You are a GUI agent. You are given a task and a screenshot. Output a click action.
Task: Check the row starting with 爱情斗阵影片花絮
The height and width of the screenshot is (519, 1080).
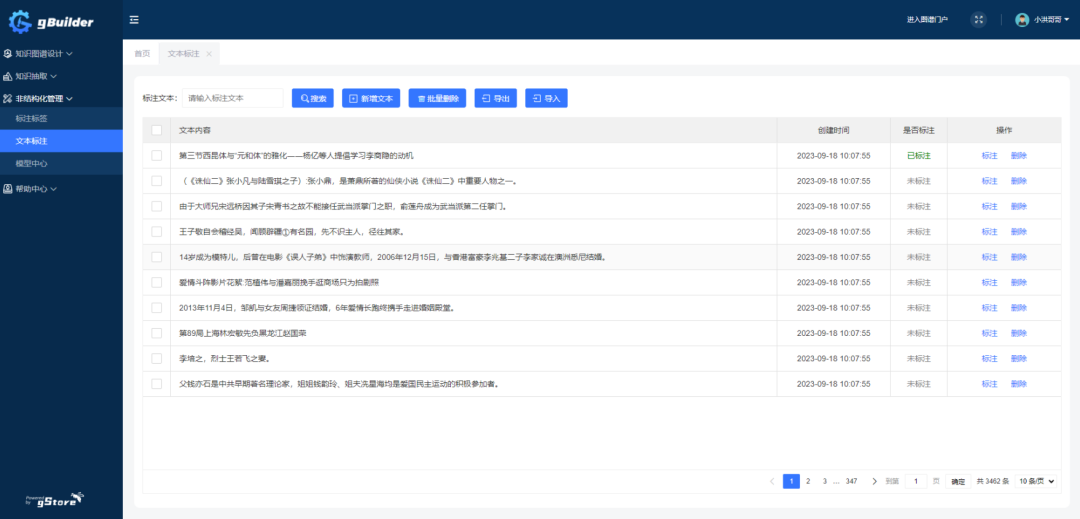tap(156, 282)
